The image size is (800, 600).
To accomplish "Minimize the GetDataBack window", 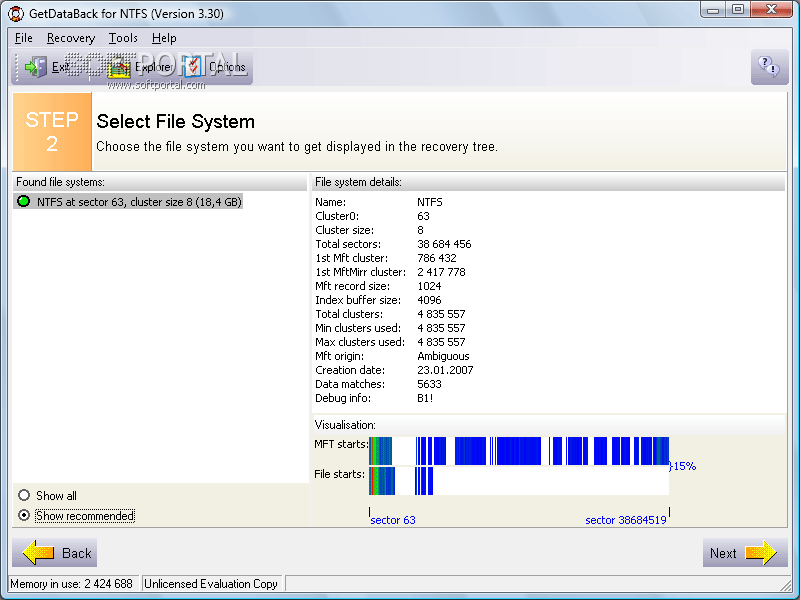I will [x=713, y=10].
